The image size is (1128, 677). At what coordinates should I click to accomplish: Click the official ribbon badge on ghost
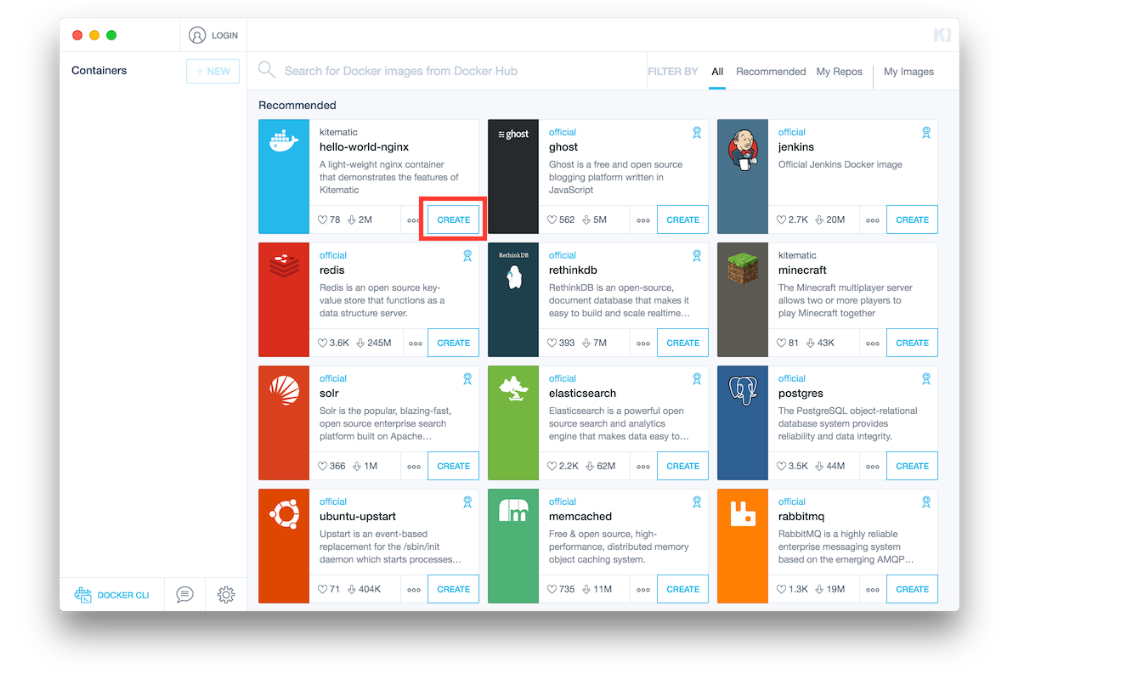tap(696, 132)
